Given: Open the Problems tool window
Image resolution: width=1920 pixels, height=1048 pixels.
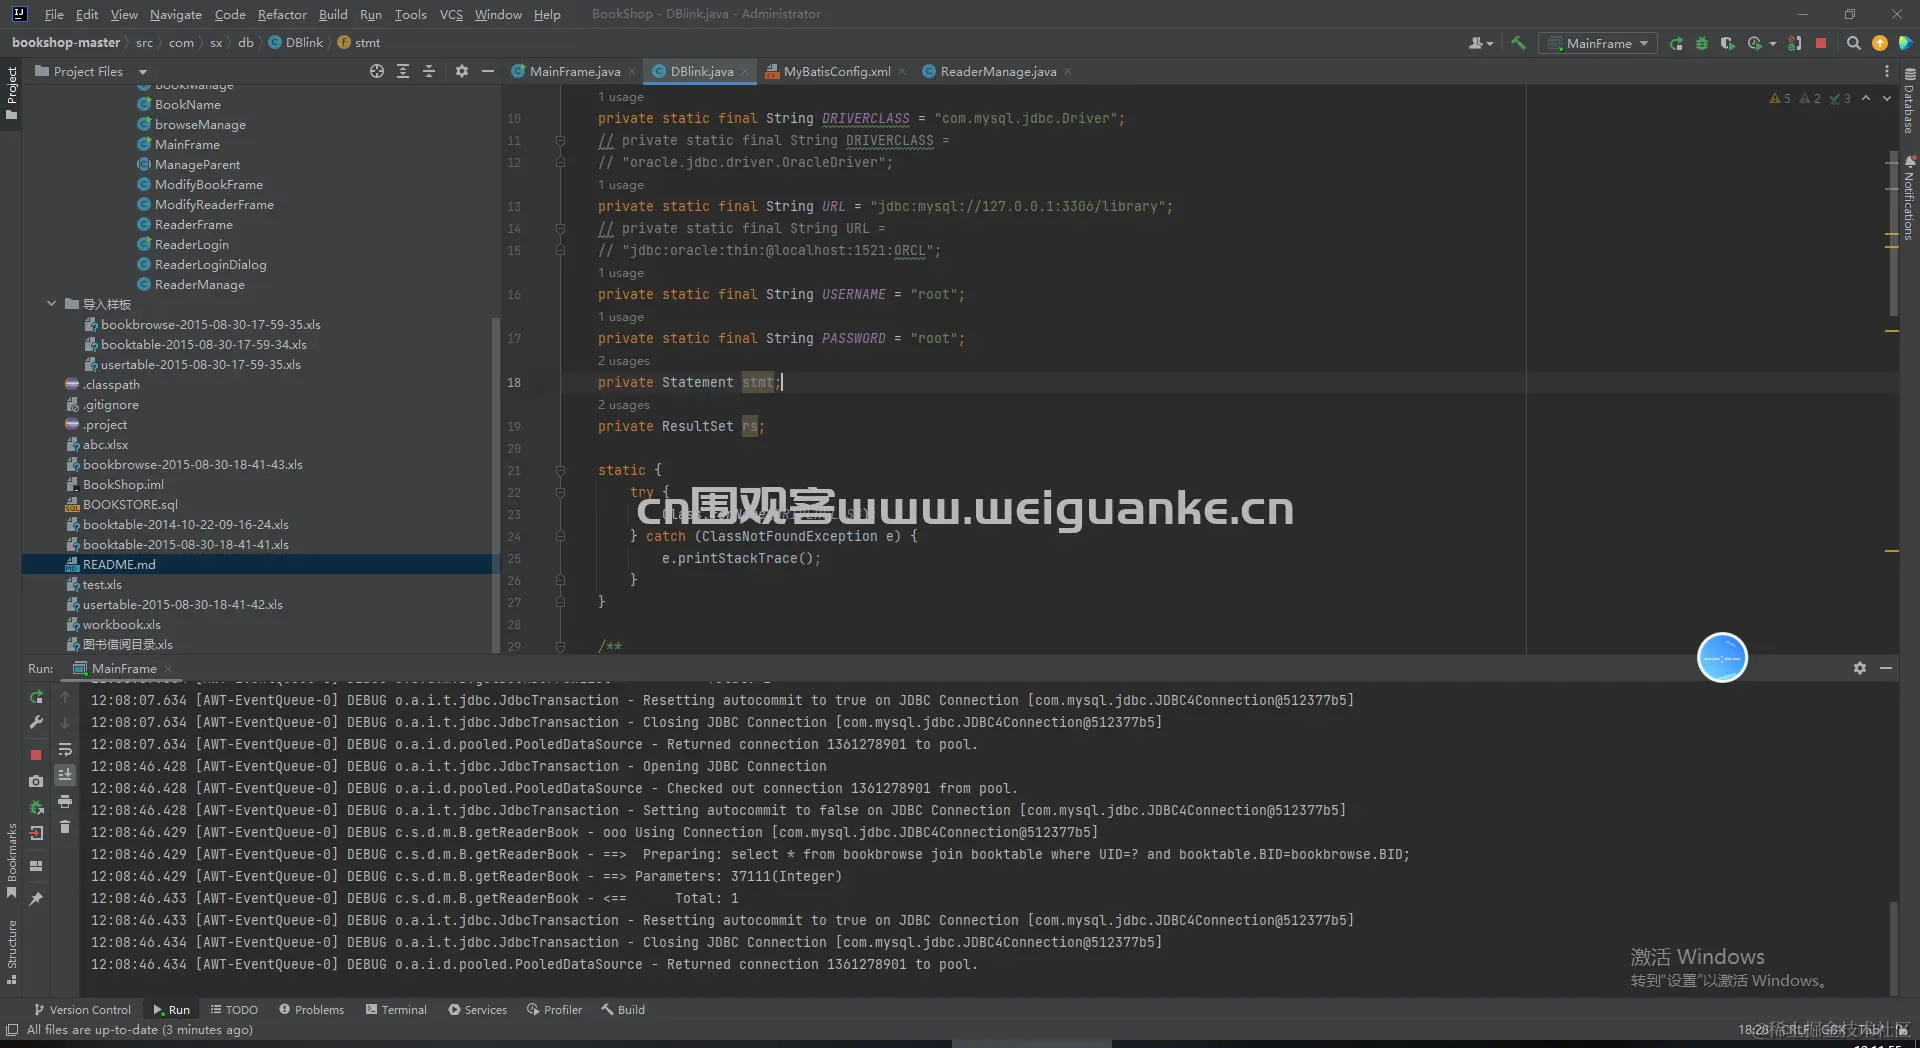Looking at the screenshot, I should tap(311, 1010).
